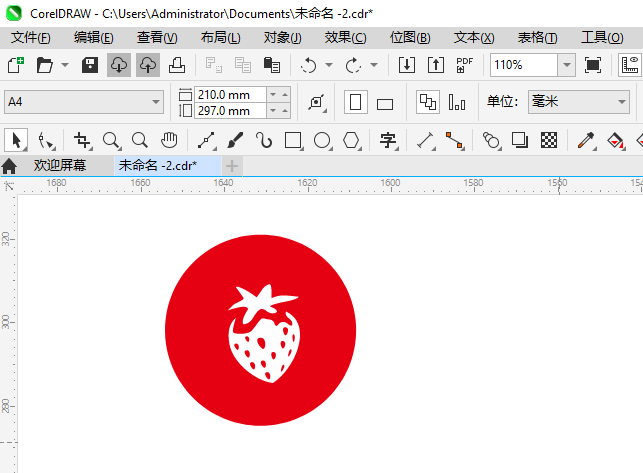Image resolution: width=643 pixels, height=473 pixels.
Task: Publish to PDF
Action: tap(465, 65)
